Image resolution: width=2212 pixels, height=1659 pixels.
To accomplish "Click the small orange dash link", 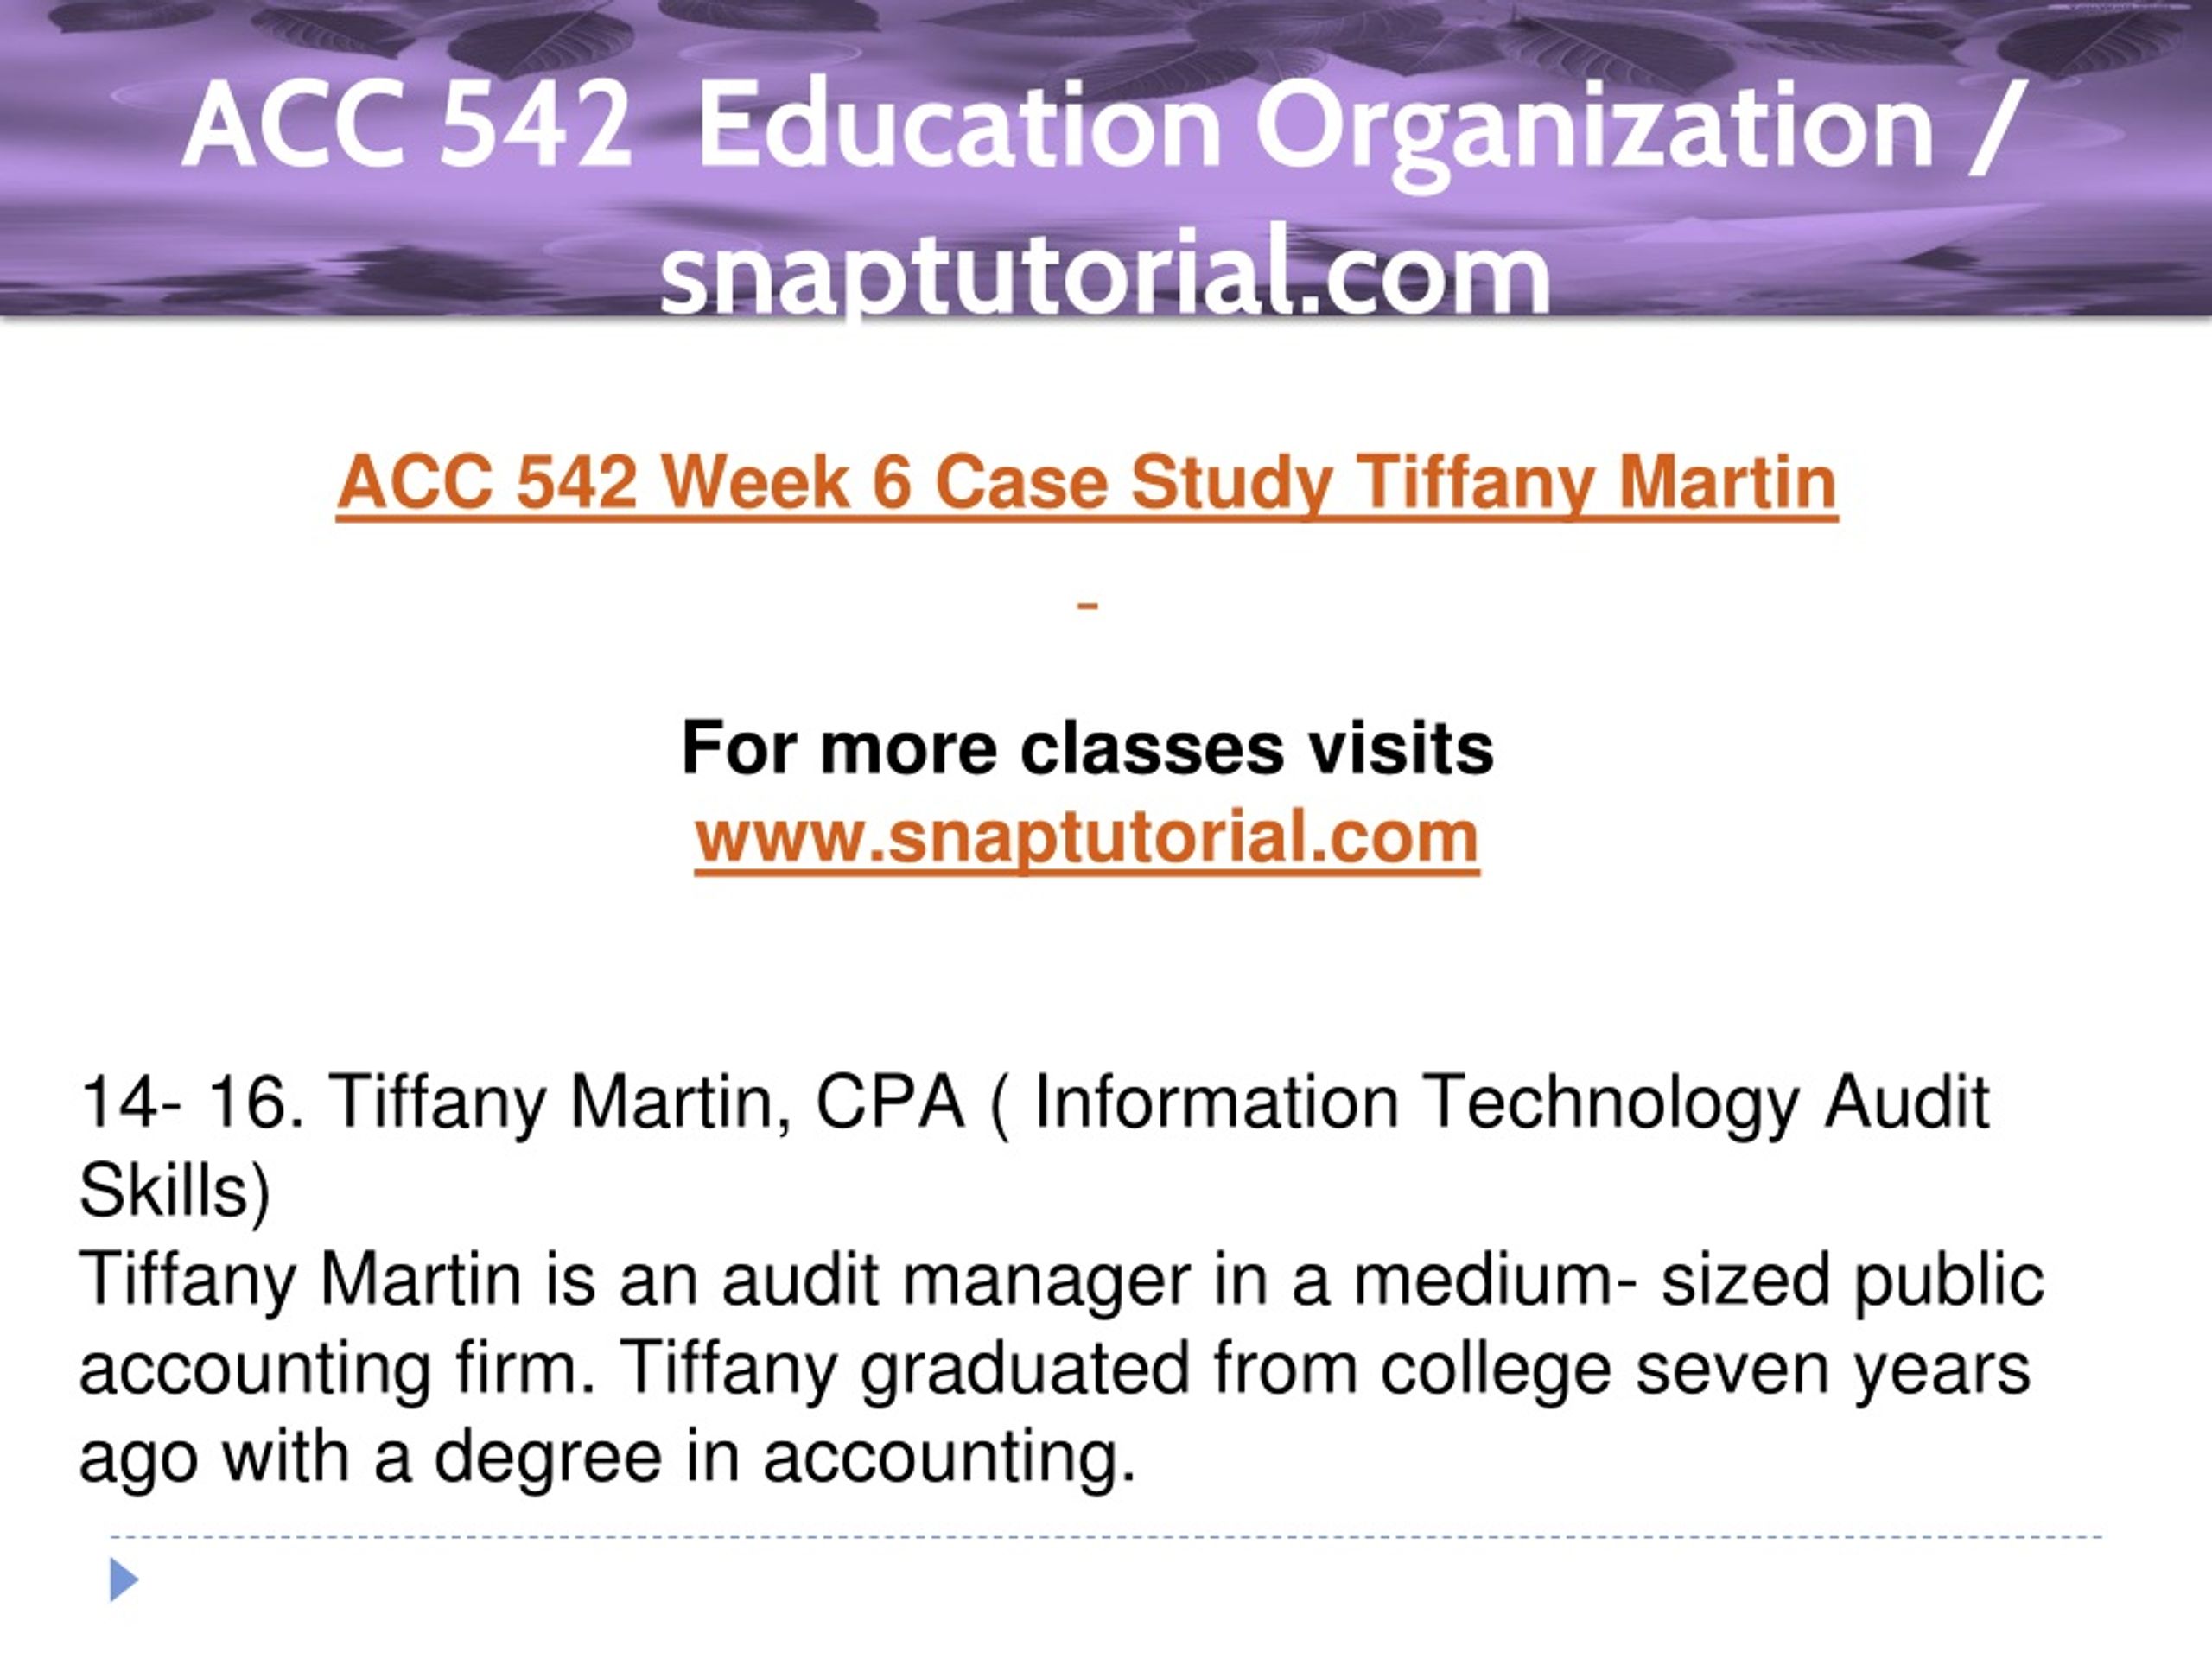I will [x=1089, y=606].
